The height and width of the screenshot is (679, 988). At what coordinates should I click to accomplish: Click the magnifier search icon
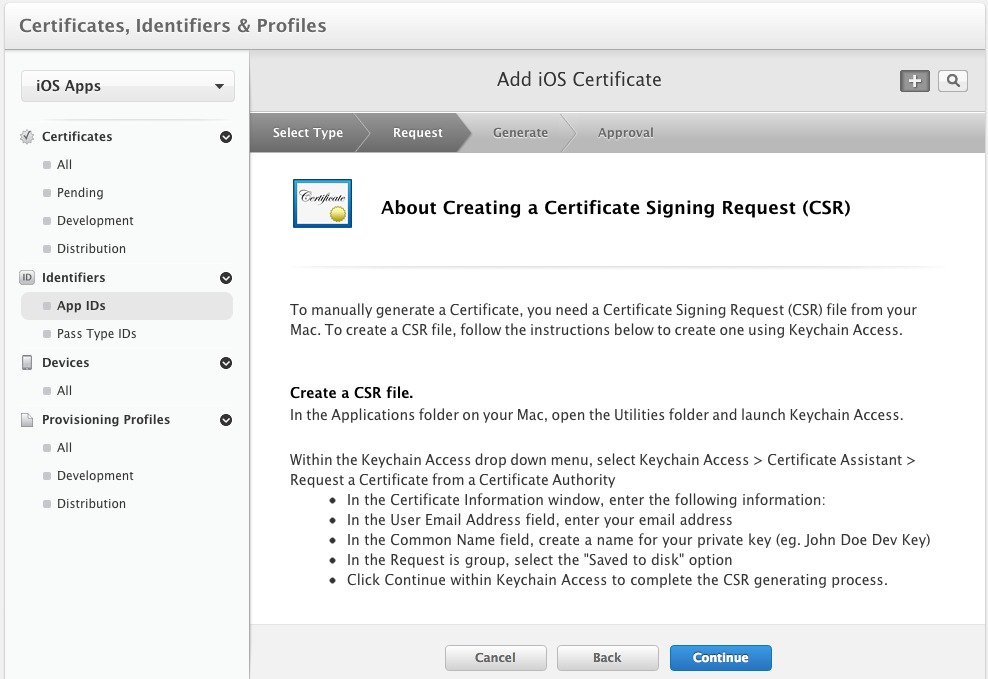pos(953,81)
